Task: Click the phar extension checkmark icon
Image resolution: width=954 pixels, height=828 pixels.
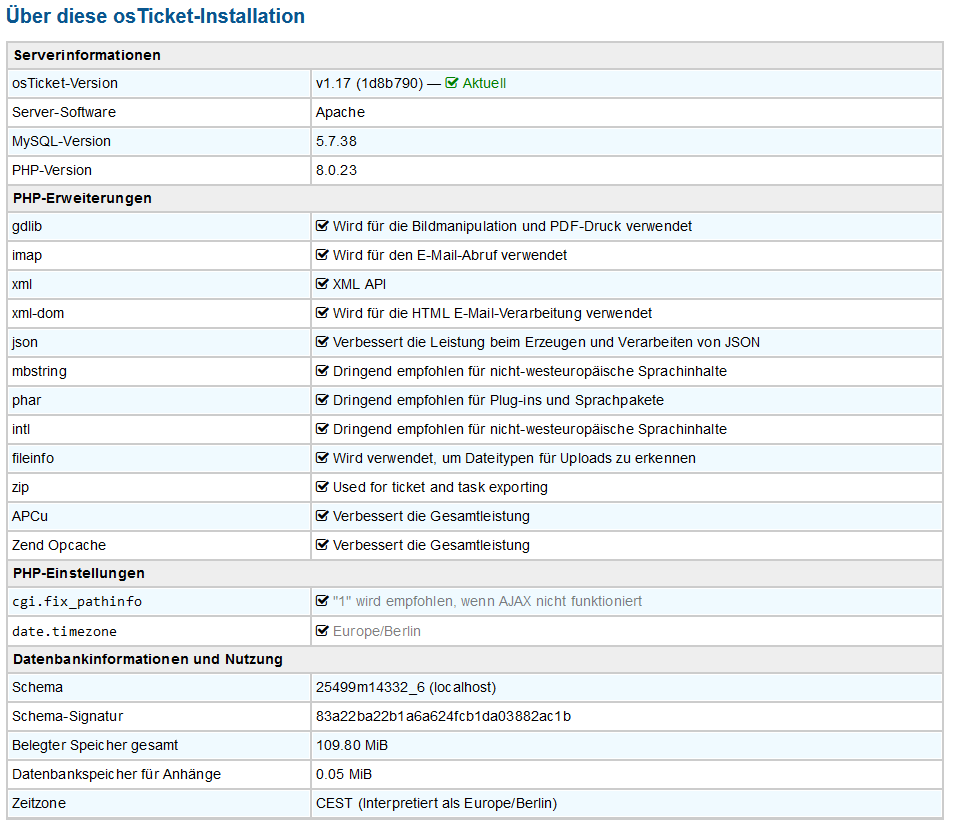Action: [322, 400]
